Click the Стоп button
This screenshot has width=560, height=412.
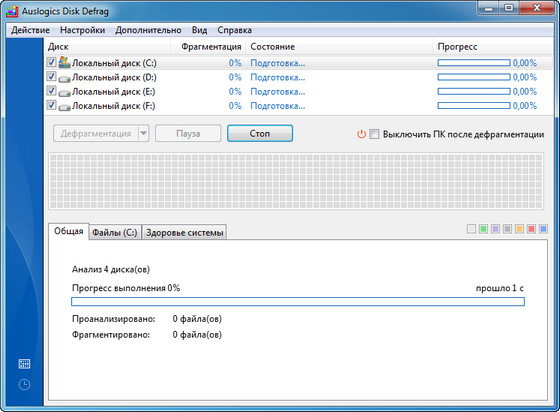[260, 134]
